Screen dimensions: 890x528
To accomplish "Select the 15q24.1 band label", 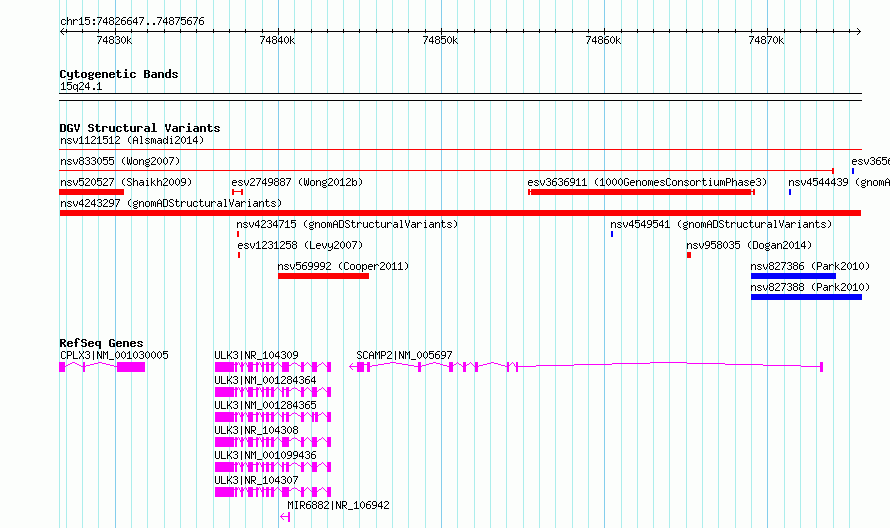I will 81,86.
